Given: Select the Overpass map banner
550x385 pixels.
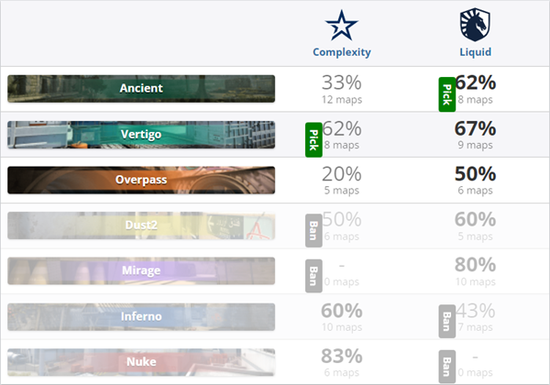Looking at the screenshot, I should pyautogui.click(x=141, y=180).
